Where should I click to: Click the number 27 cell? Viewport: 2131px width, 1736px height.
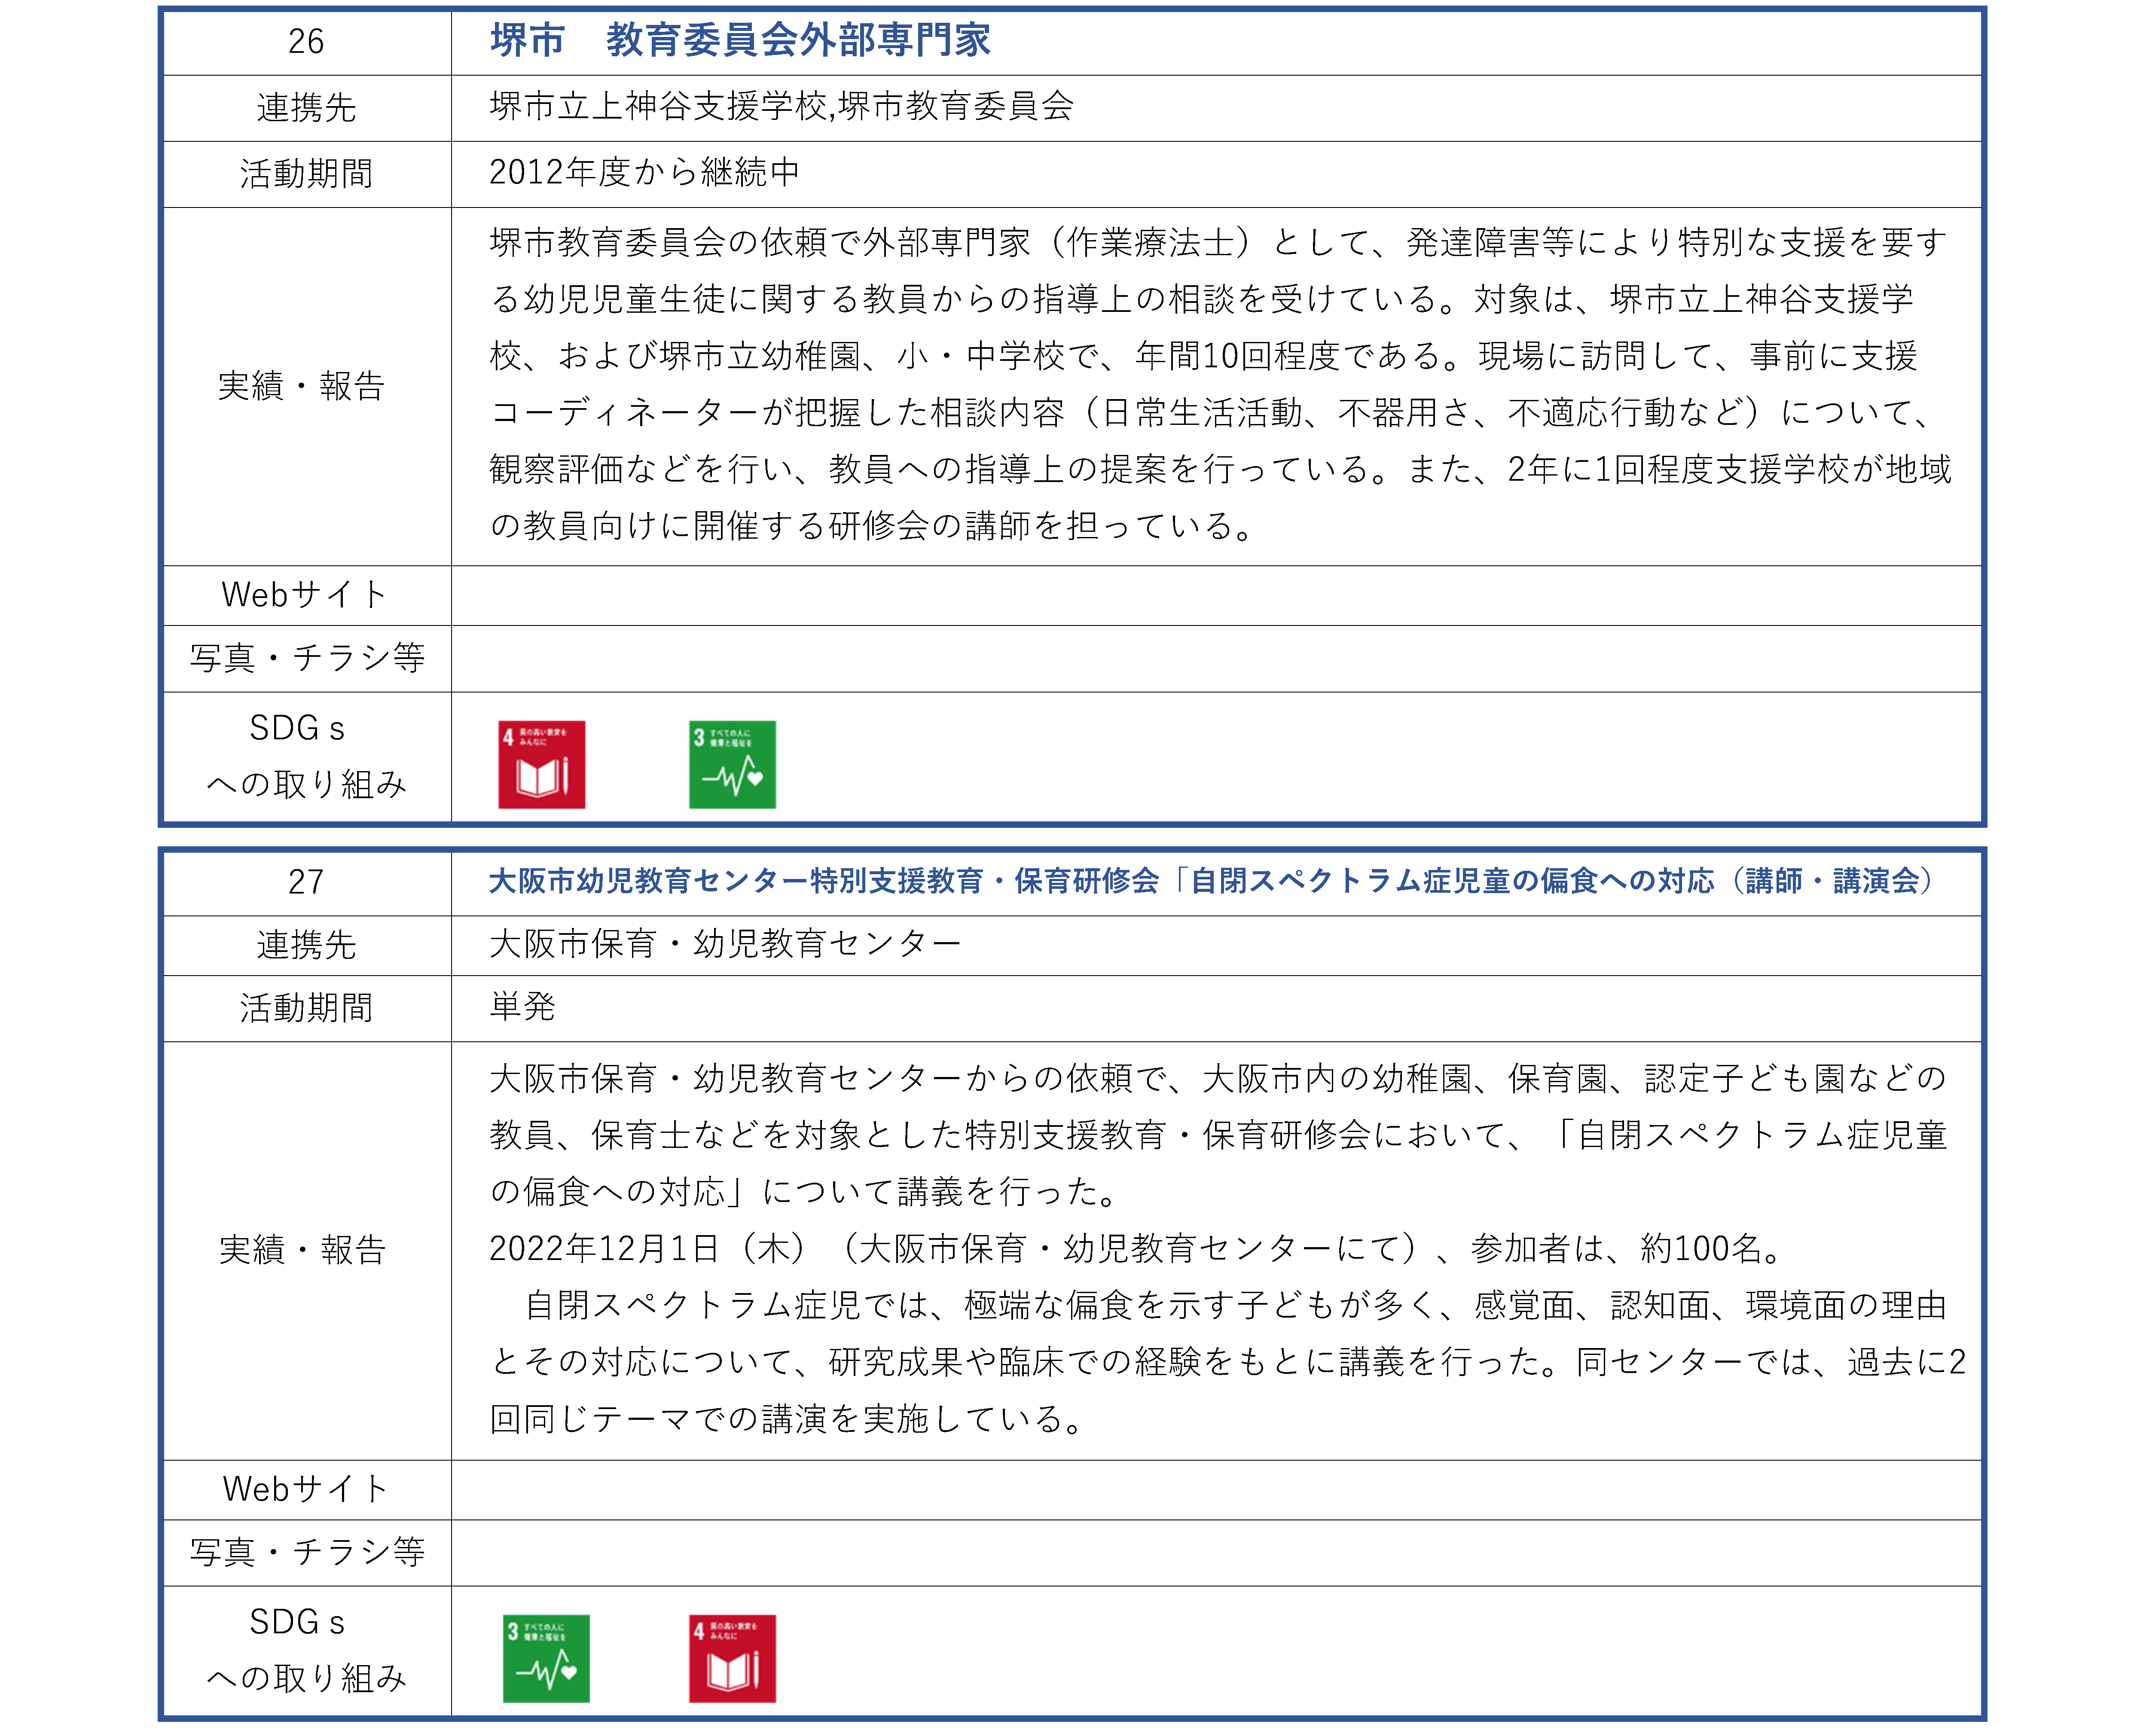click(x=305, y=881)
